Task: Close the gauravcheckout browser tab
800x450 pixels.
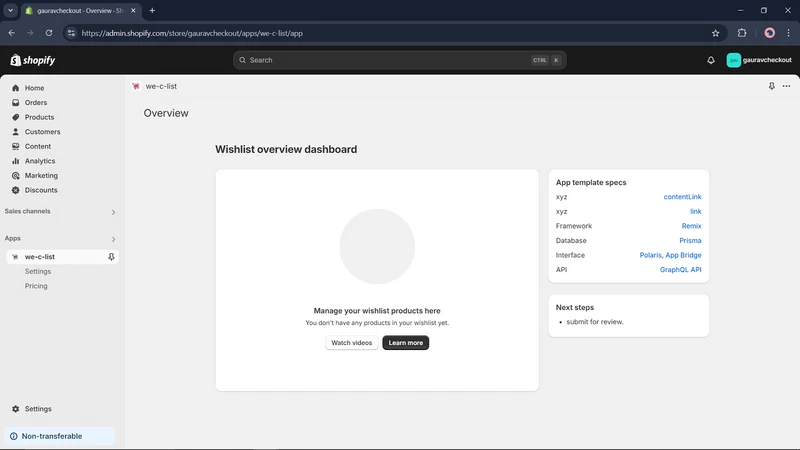Action: point(133,10)
